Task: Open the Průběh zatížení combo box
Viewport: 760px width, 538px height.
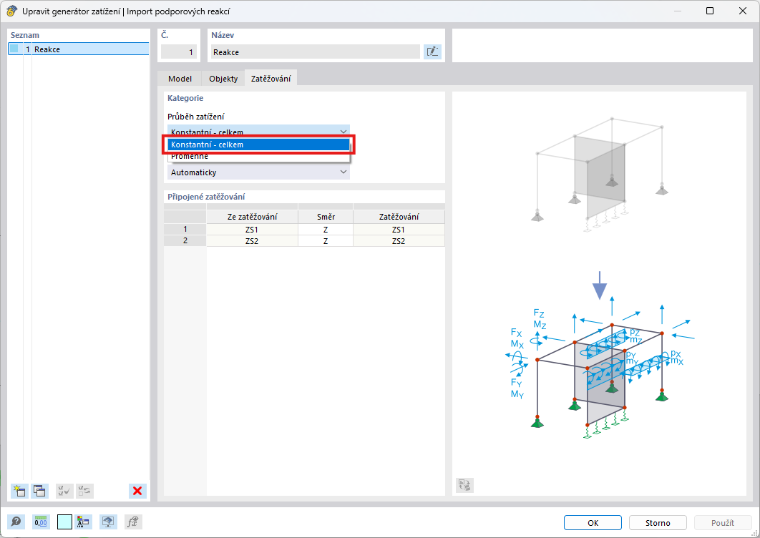Action: click(258, 131)
